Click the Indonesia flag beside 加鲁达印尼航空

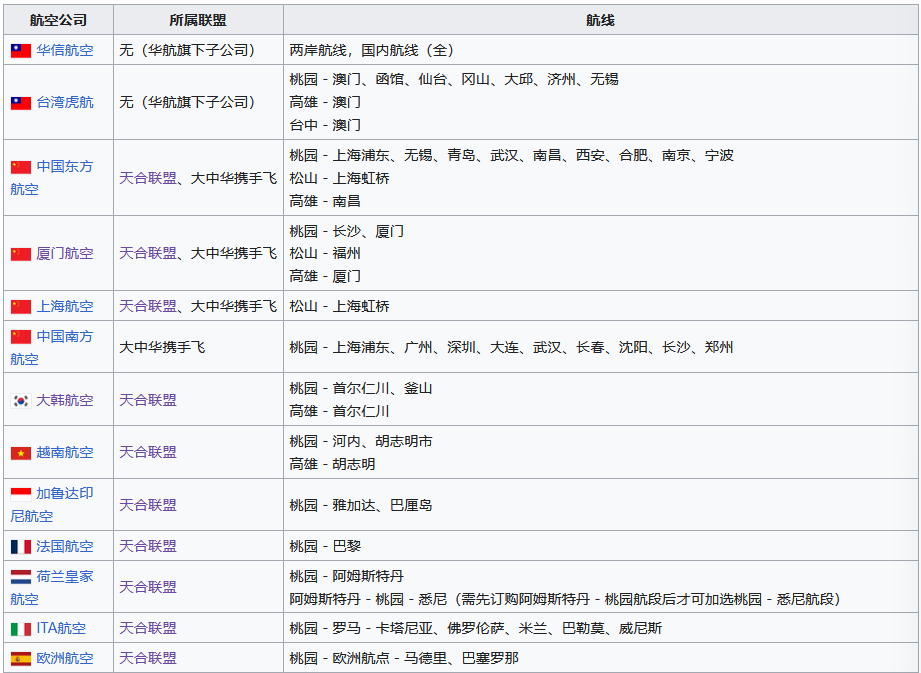pyautogui.click(x=21, y=494)
